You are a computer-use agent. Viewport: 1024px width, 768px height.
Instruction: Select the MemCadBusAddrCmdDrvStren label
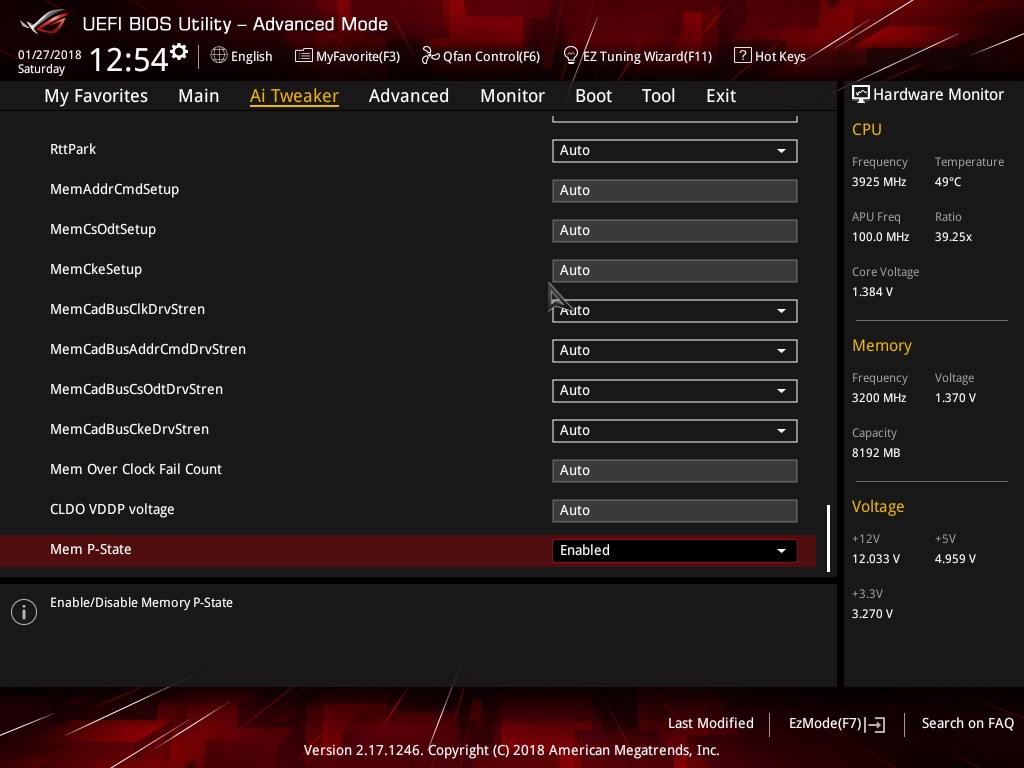[x=148, y=349]
